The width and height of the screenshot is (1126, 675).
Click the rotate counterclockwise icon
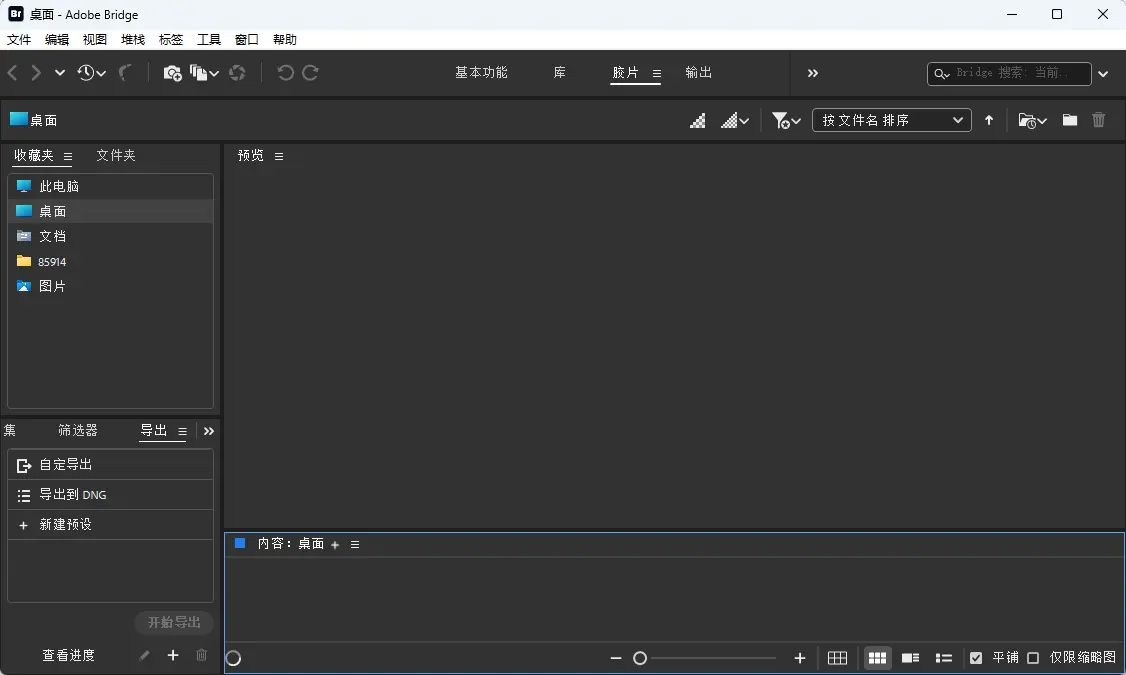click(285, 73)
